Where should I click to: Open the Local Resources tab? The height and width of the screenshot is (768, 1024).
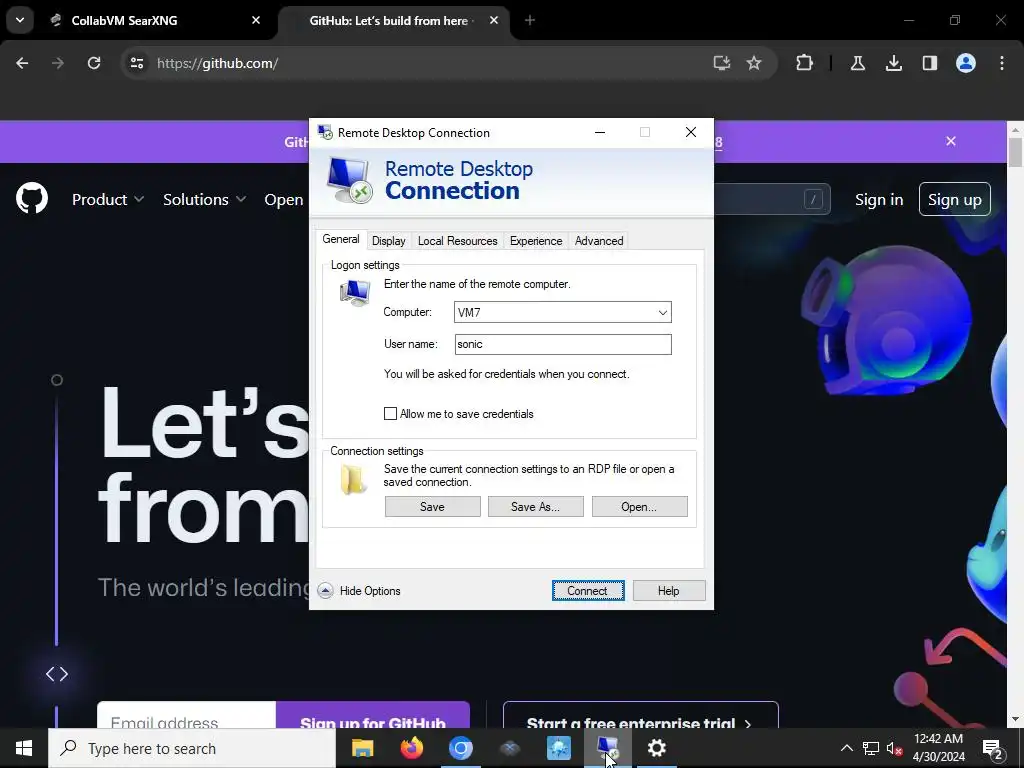click(x=457, y=241)
